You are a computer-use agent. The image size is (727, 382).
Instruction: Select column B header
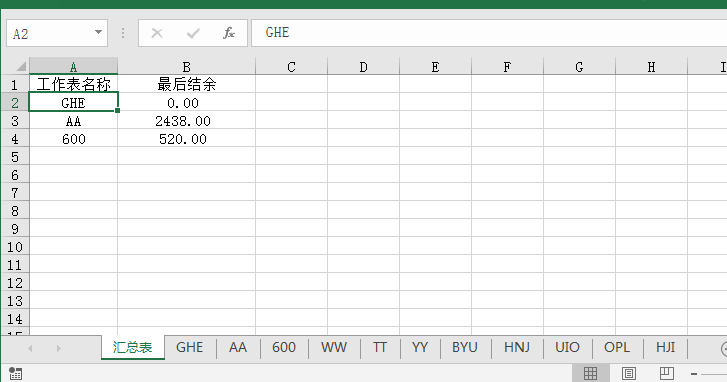point(186,66)
